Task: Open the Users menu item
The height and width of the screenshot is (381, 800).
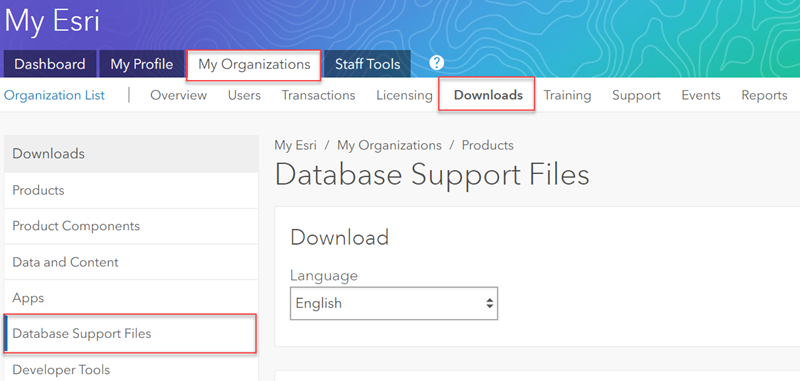Action: coord(244,95)
